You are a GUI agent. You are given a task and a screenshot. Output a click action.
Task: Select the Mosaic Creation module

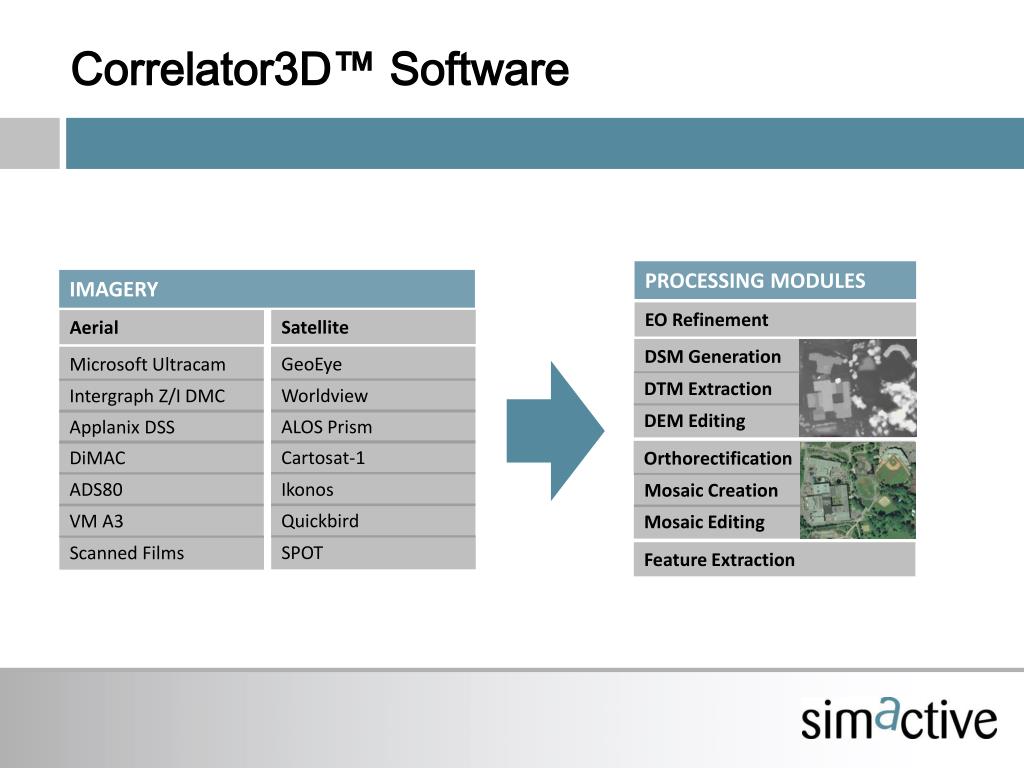(x=716, y=490)
